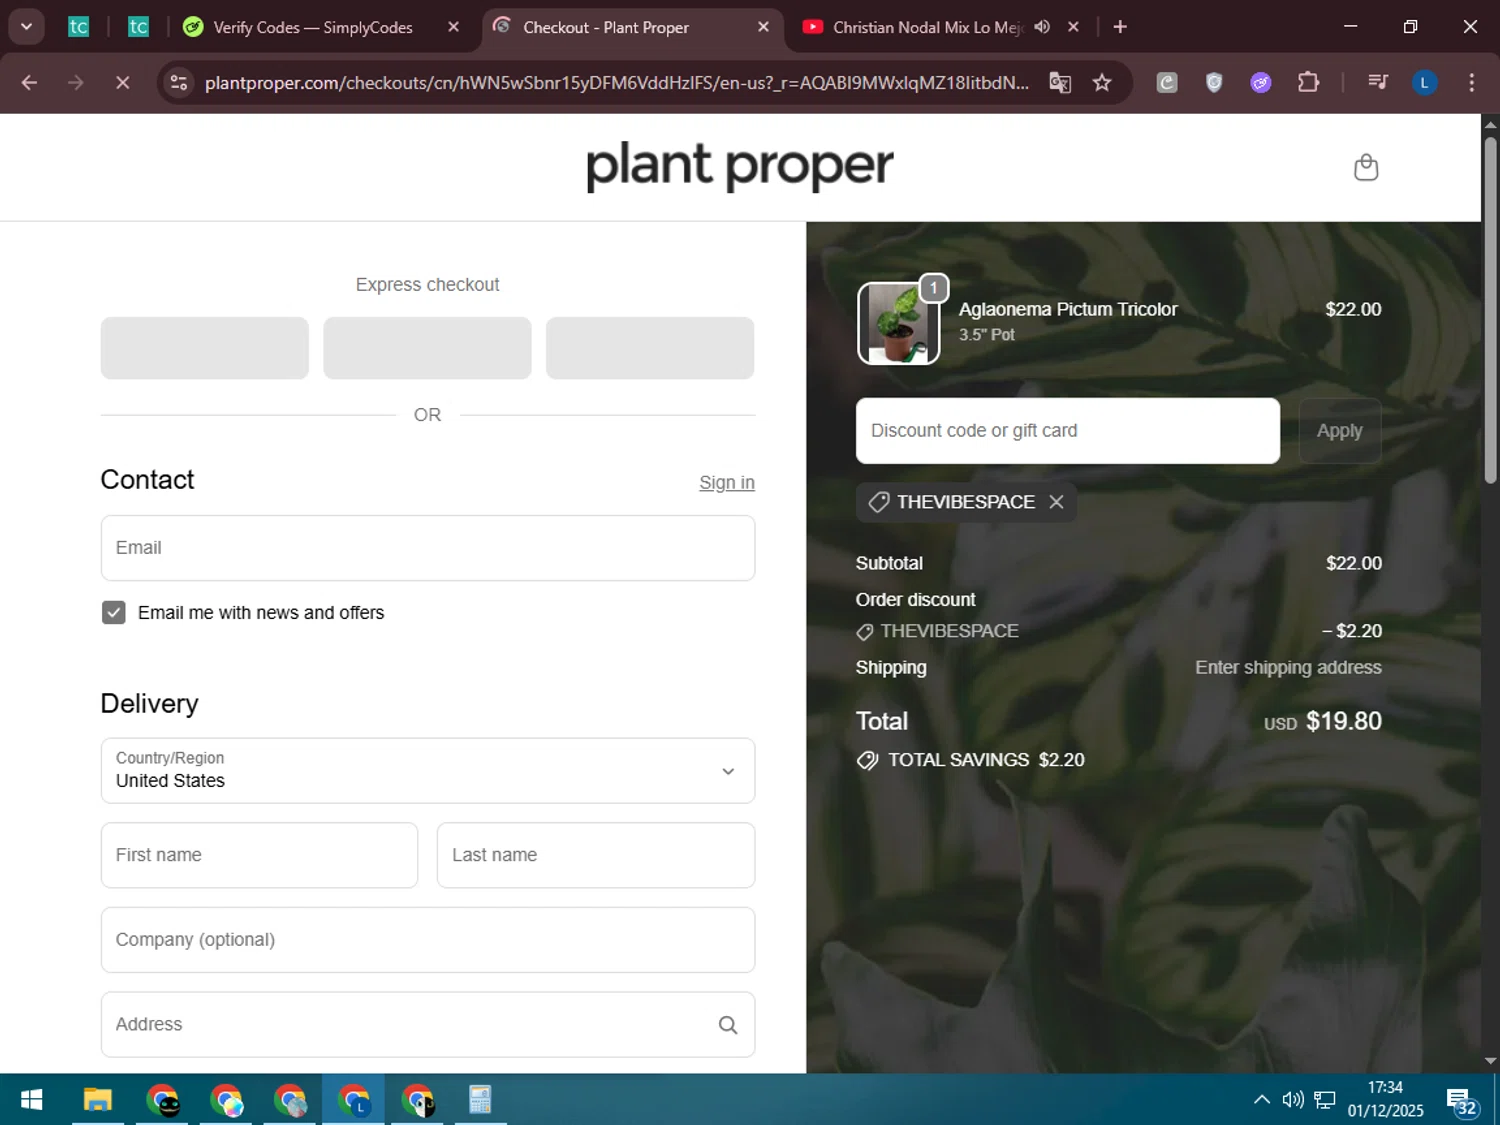The height and width of the screenshot is (1125, 1500).
Task: Focus the First name field
Action: tap(259, 855)
